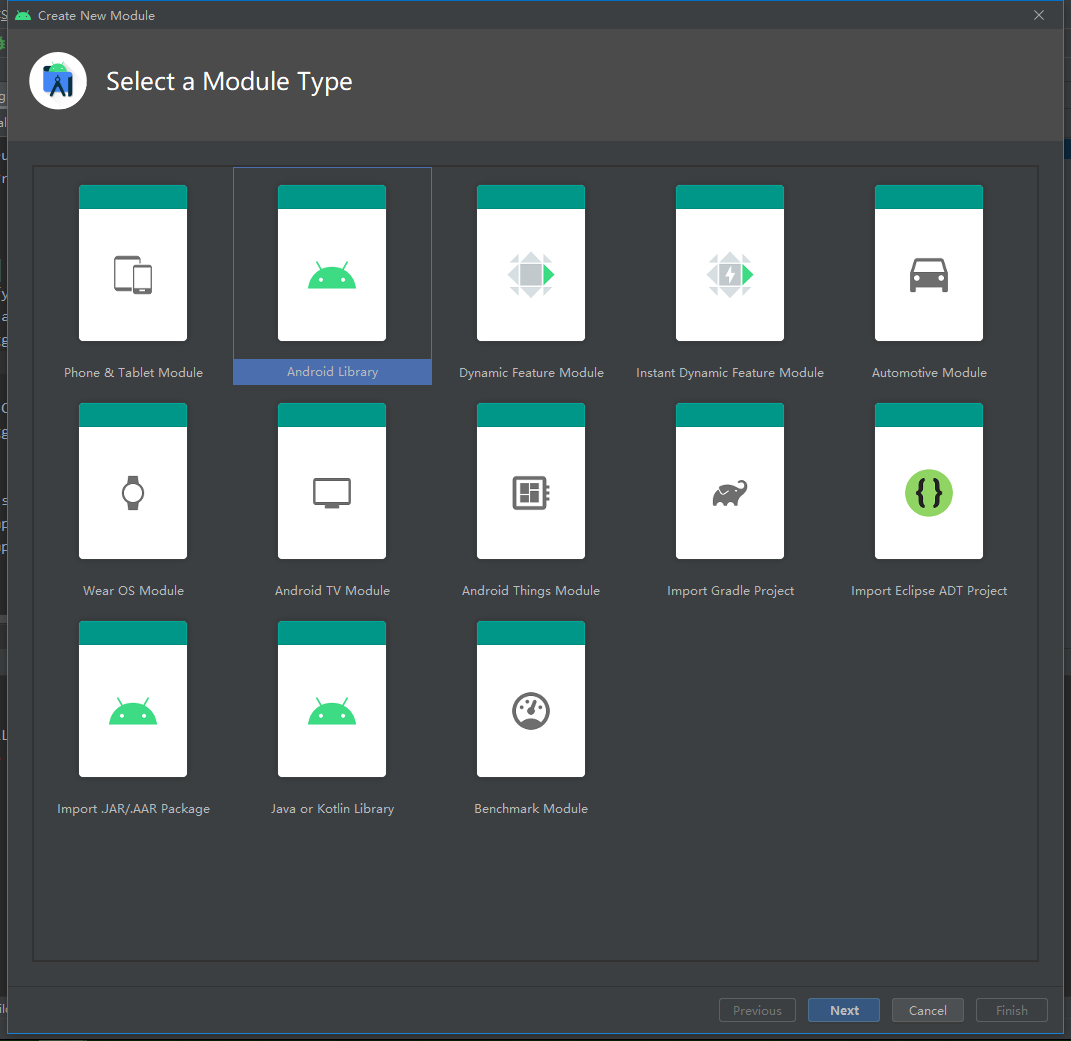Click the 'Import .JAR/.AAR Package' label
The image size is (1071, 1041).
click(x=133, y=808)
